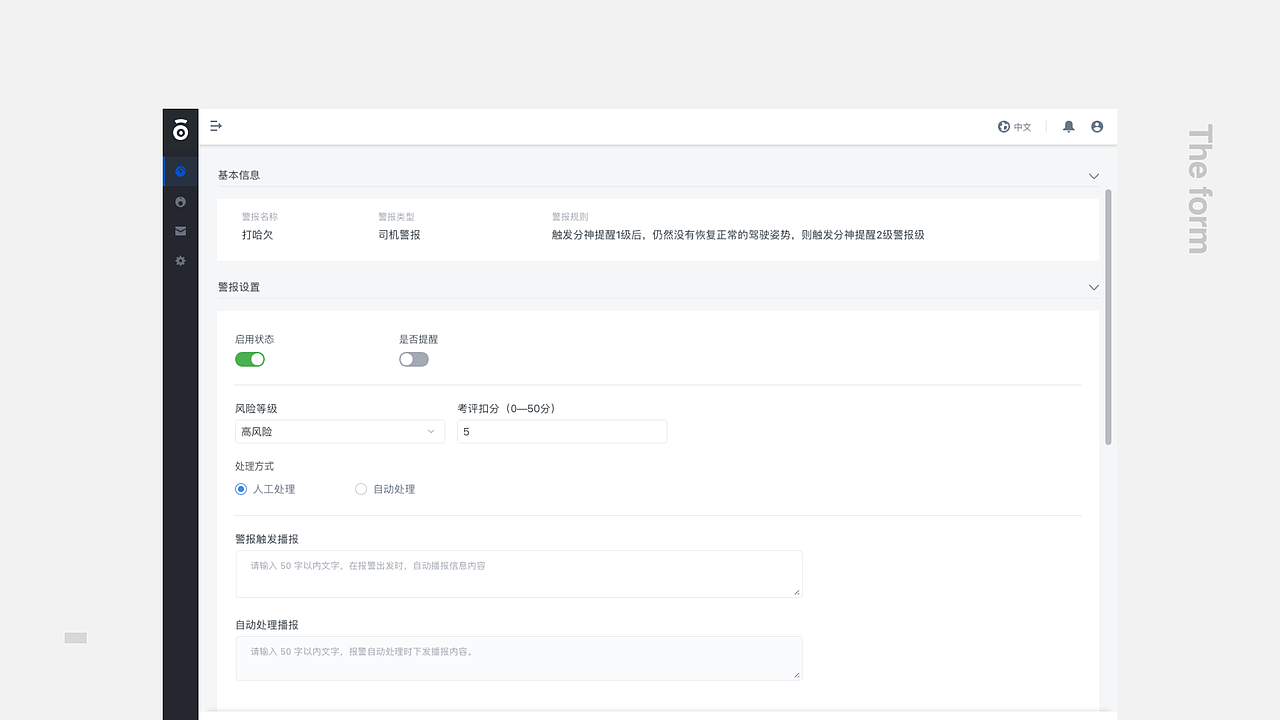1280x720 pixels.
Task: Open the mail sidebar icon
Action: [181, 231]
